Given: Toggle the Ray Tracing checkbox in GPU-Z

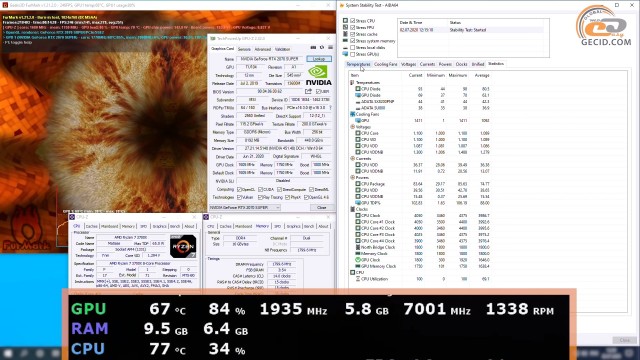Looking at the screenshot, I should click(260, 197).
